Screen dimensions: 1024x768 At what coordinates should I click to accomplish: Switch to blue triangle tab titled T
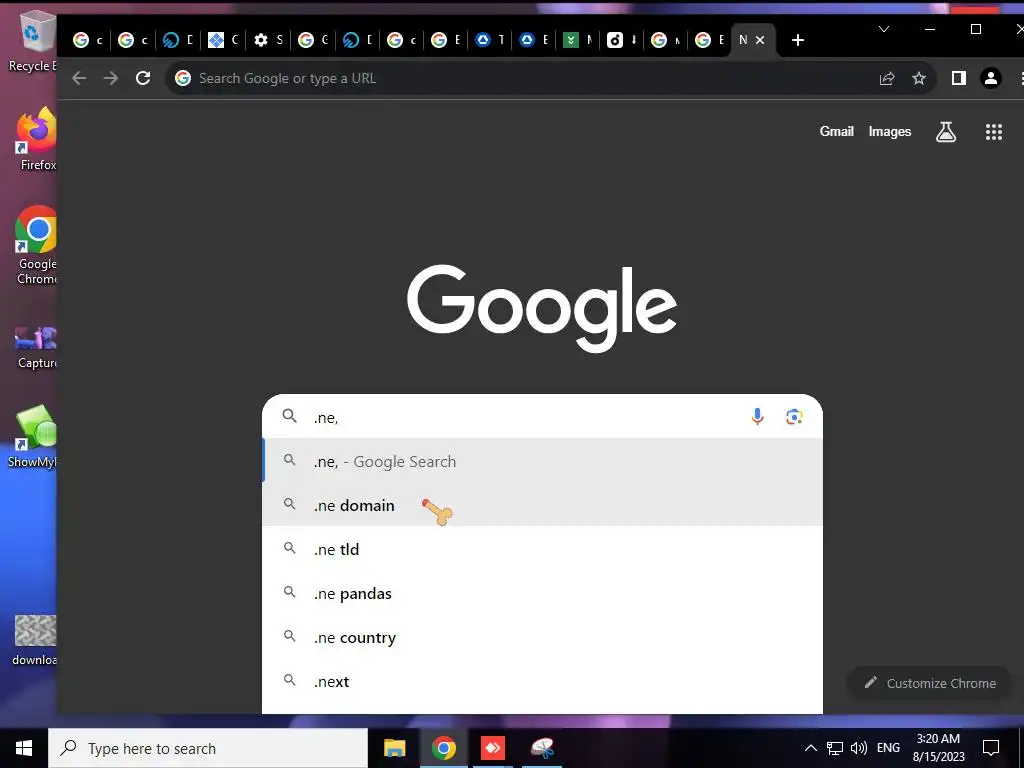tap(489, 40)
